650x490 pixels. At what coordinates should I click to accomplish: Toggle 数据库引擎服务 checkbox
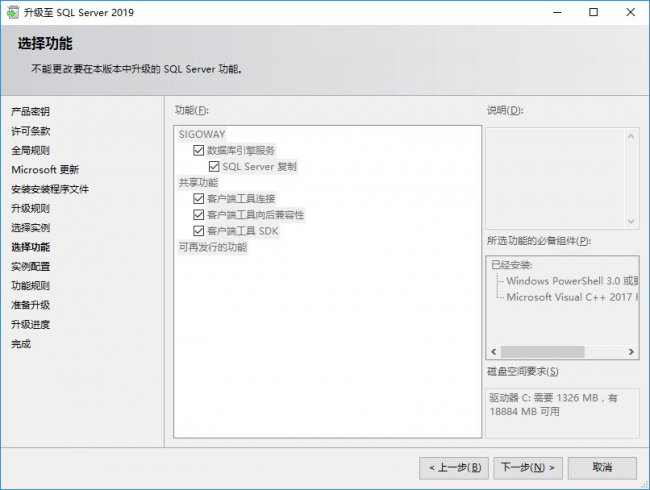[x=199, y=150]
